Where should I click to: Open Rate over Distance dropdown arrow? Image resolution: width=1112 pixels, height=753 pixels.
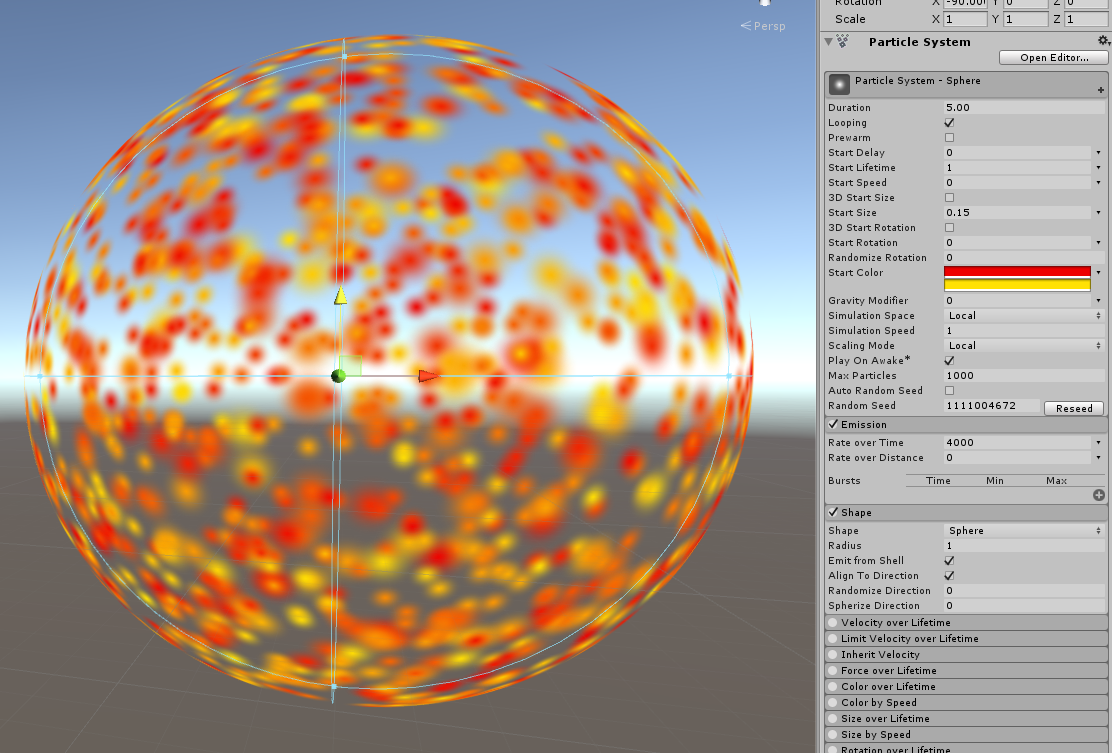click(1099, 457)
